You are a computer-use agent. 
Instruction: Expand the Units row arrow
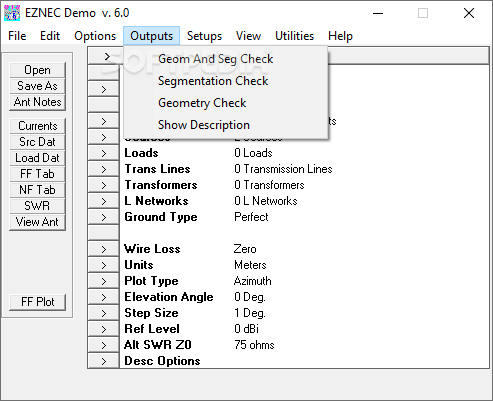point(103,265)
